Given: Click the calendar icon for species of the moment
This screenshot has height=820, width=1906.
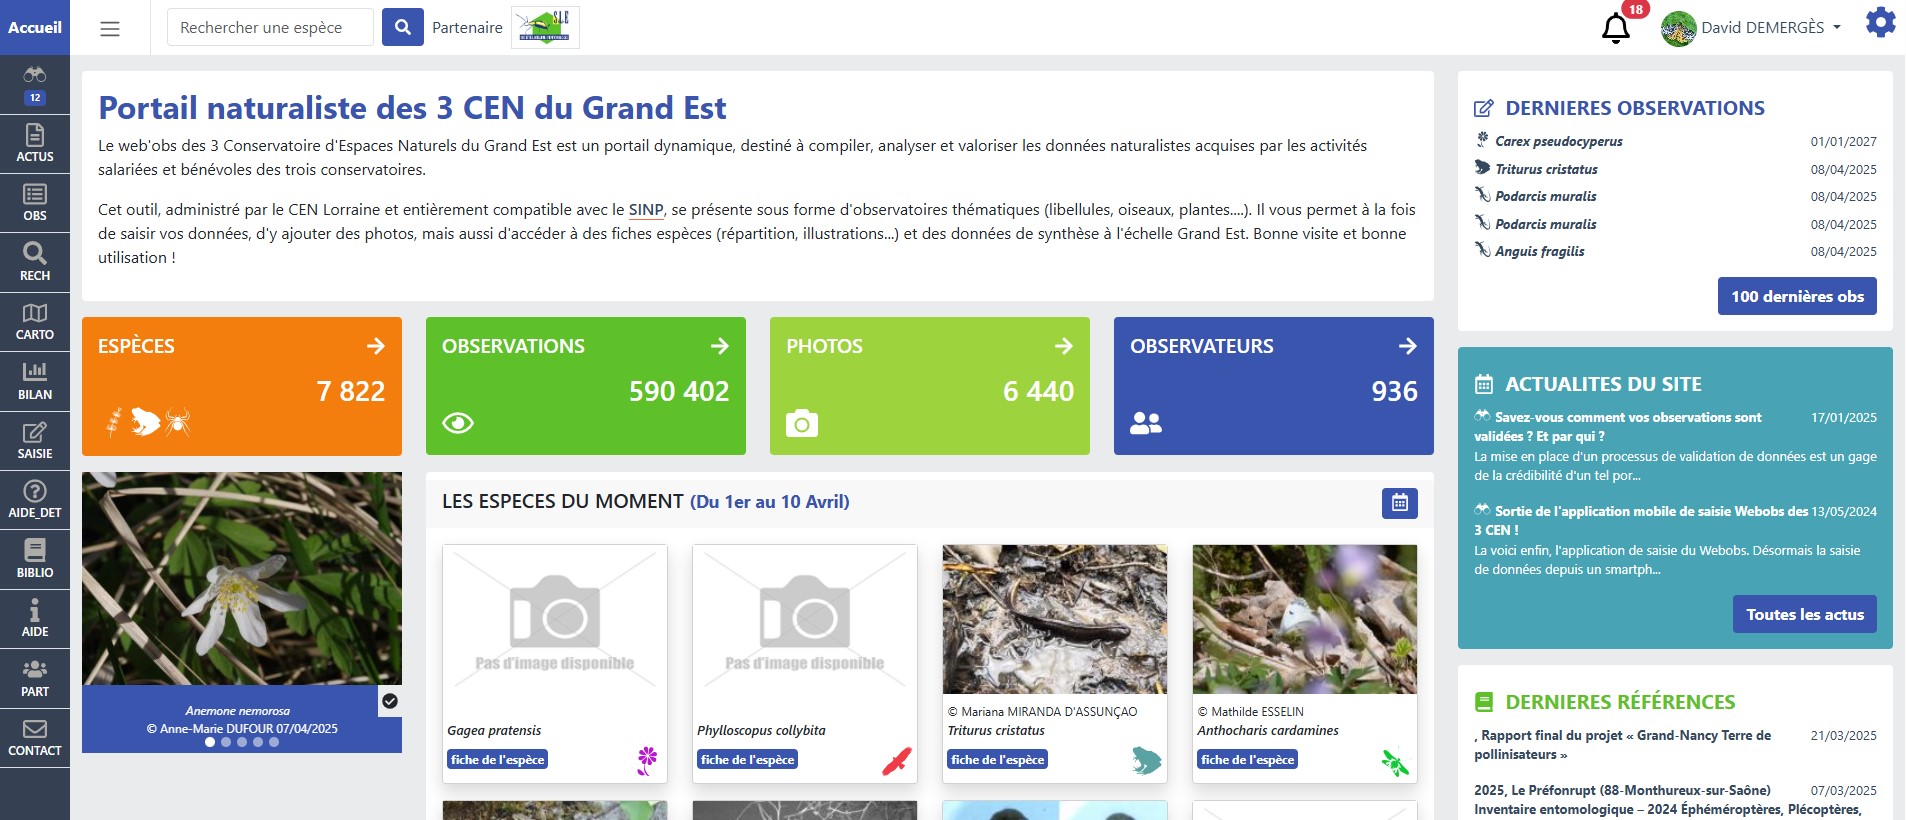Looking at the screenshot, I should 1399,503.
